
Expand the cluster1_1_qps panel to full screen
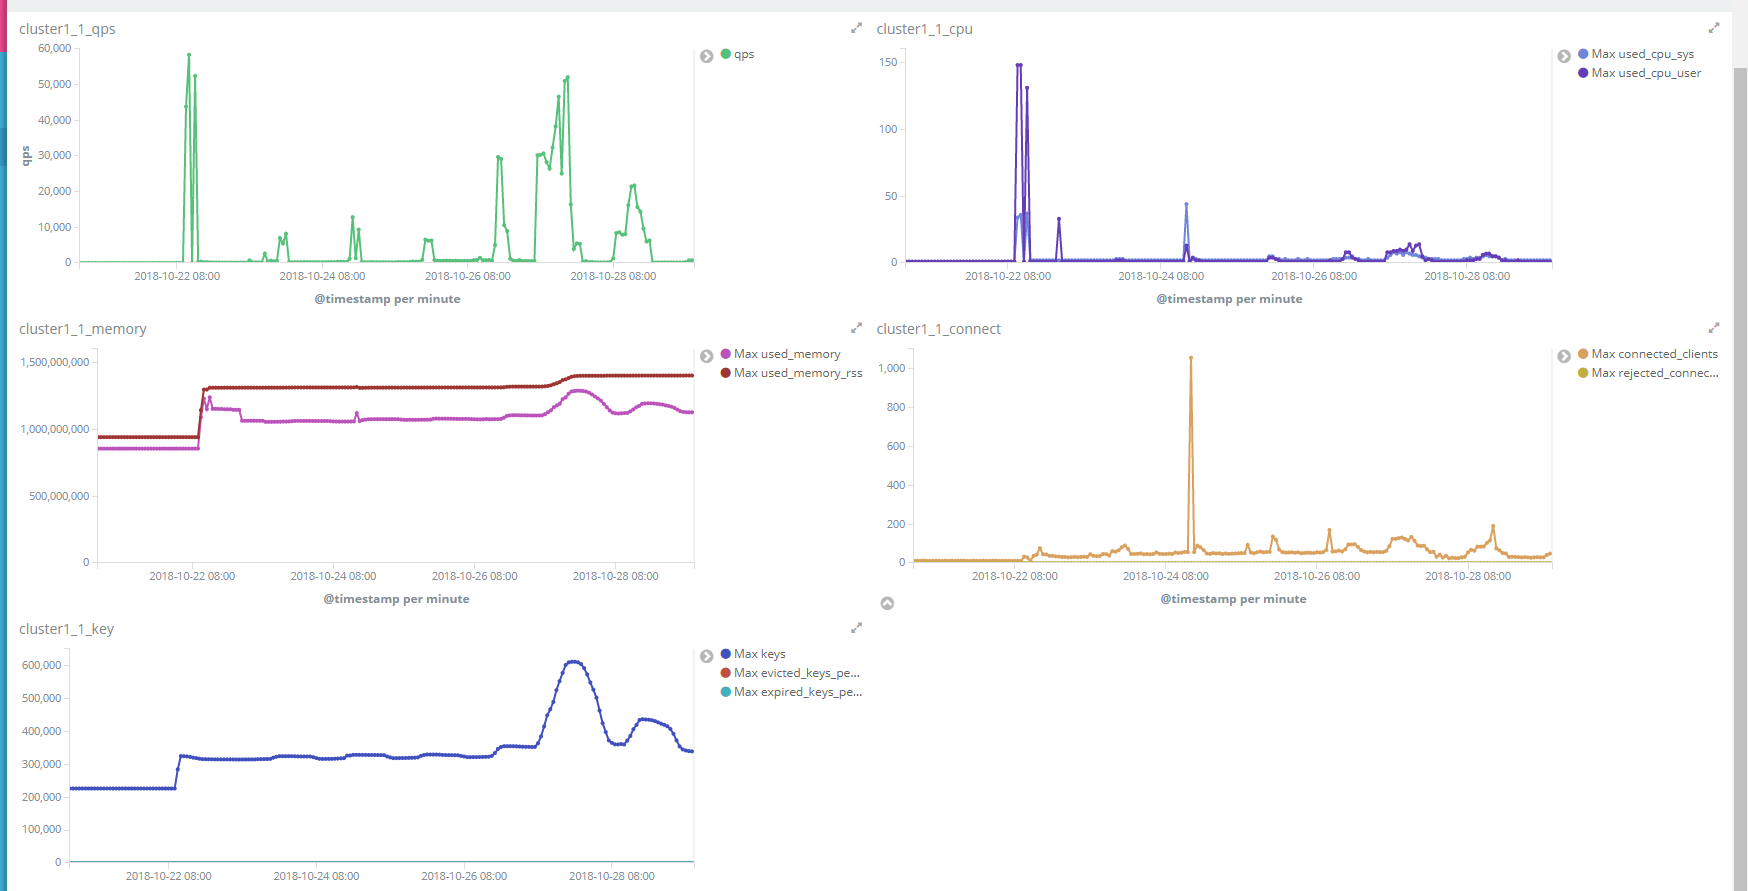pyautogui.click(x=856, y=28)
